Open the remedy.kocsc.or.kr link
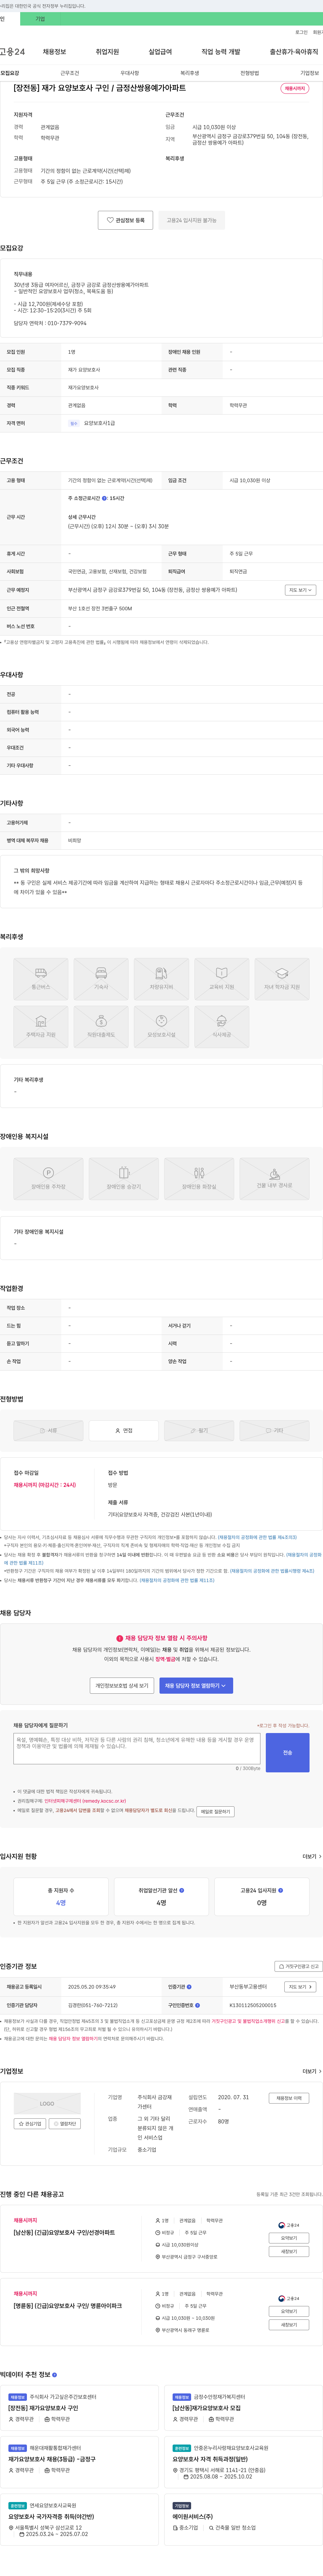Image resolution: width=323 pixels, height=2576 pixels. 85,1801
